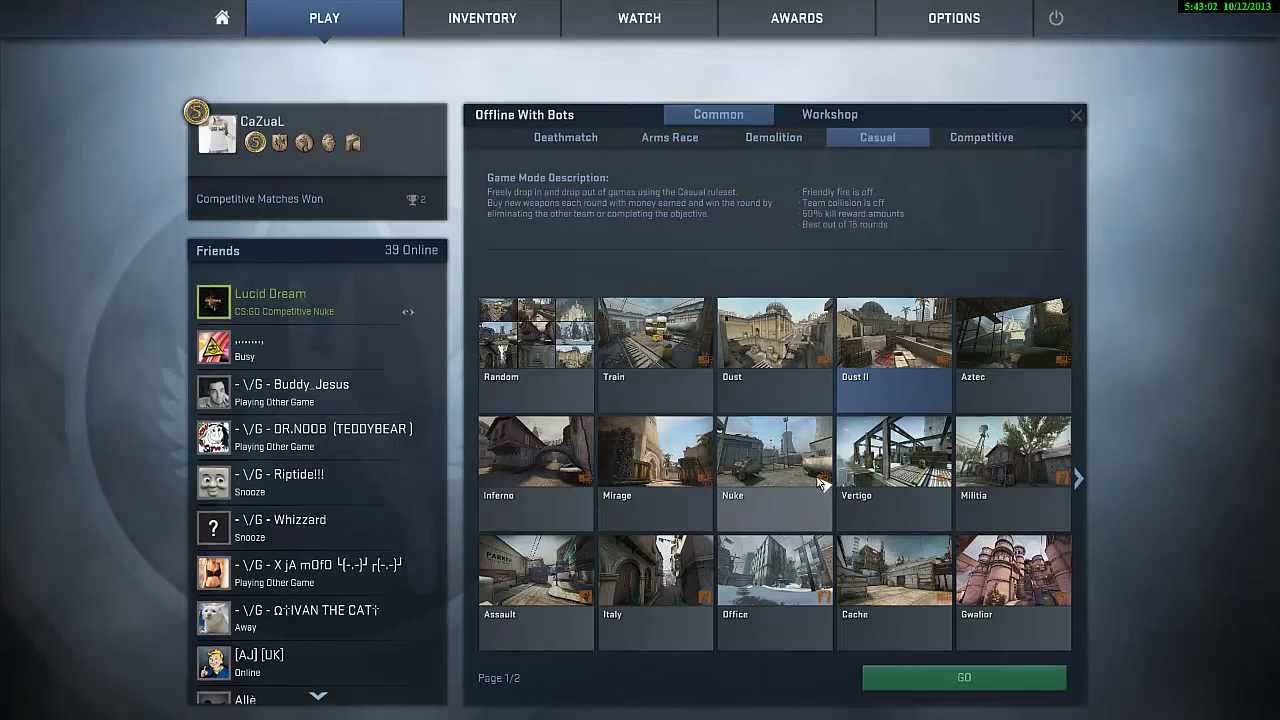Open the INVENTORY menu
Viewport: 1280px width, 720px height.
pyautogui.click(x=482, y=18)
